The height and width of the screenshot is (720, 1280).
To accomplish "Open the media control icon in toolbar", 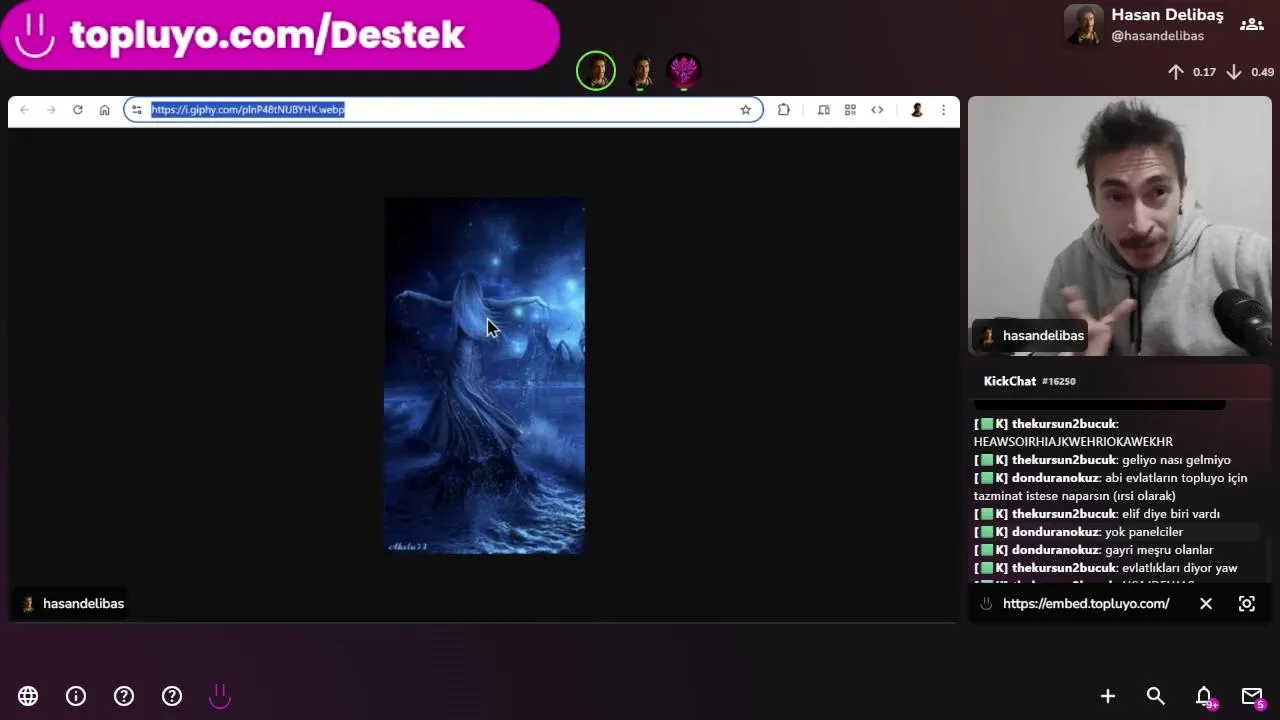I will tap(823, 110).
